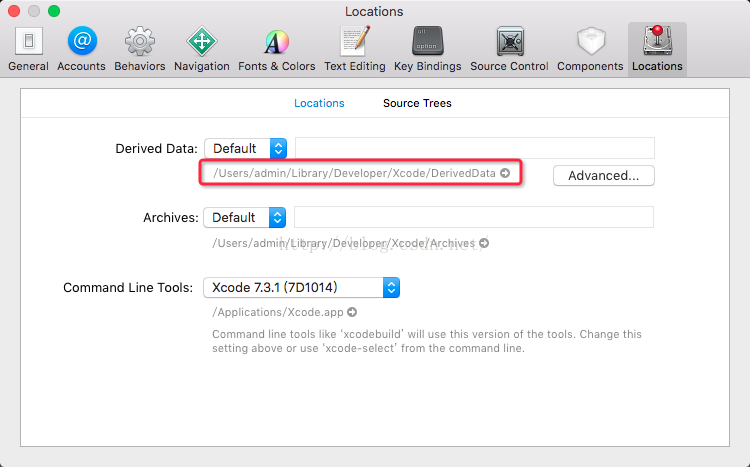The height and width of the screenshot is (467, 750).
Task: Click the Archives path field
Action: pos(474,217)
